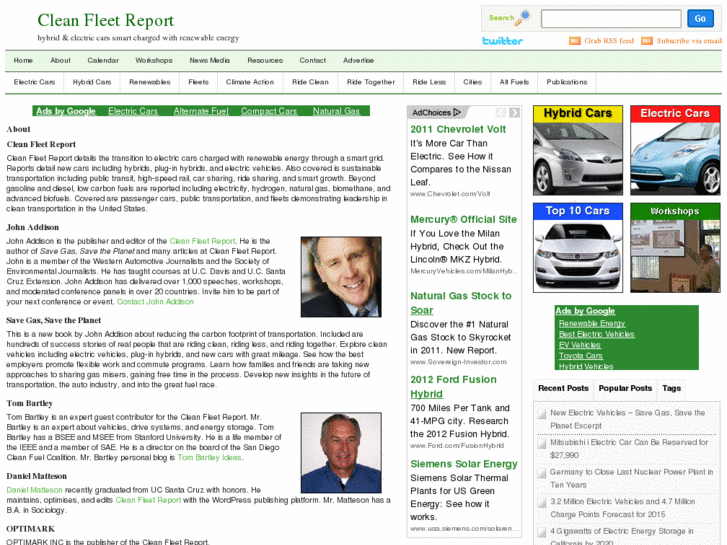Viewport: 727px width, 545px height.
Task: Open the Workshops menu item
Action: [154, 60]
